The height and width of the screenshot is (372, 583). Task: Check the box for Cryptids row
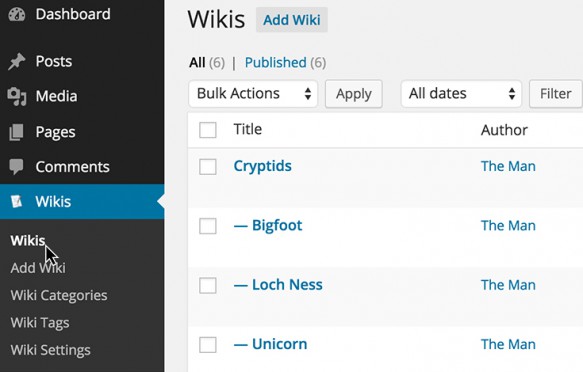click(x=207, y=166)
